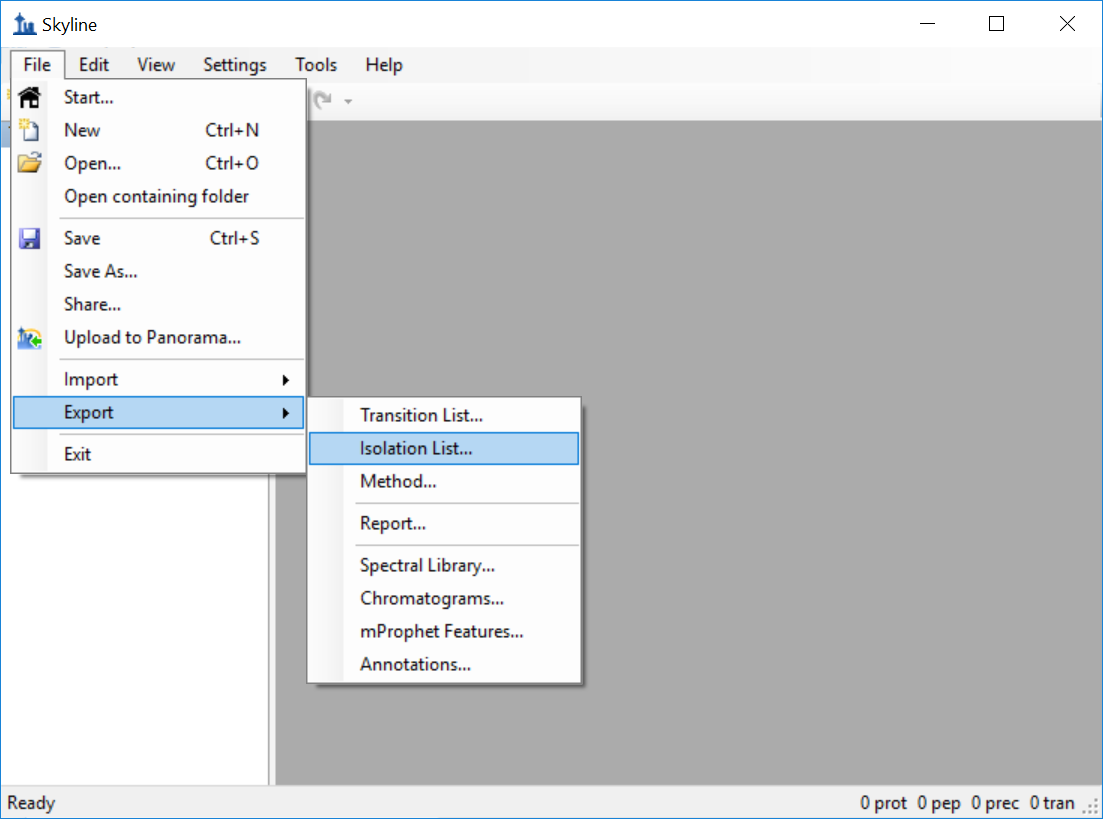Choose Exit from the File menu
The height and width of the screenshot is (819, 1103).
click(x=159, y=455)
